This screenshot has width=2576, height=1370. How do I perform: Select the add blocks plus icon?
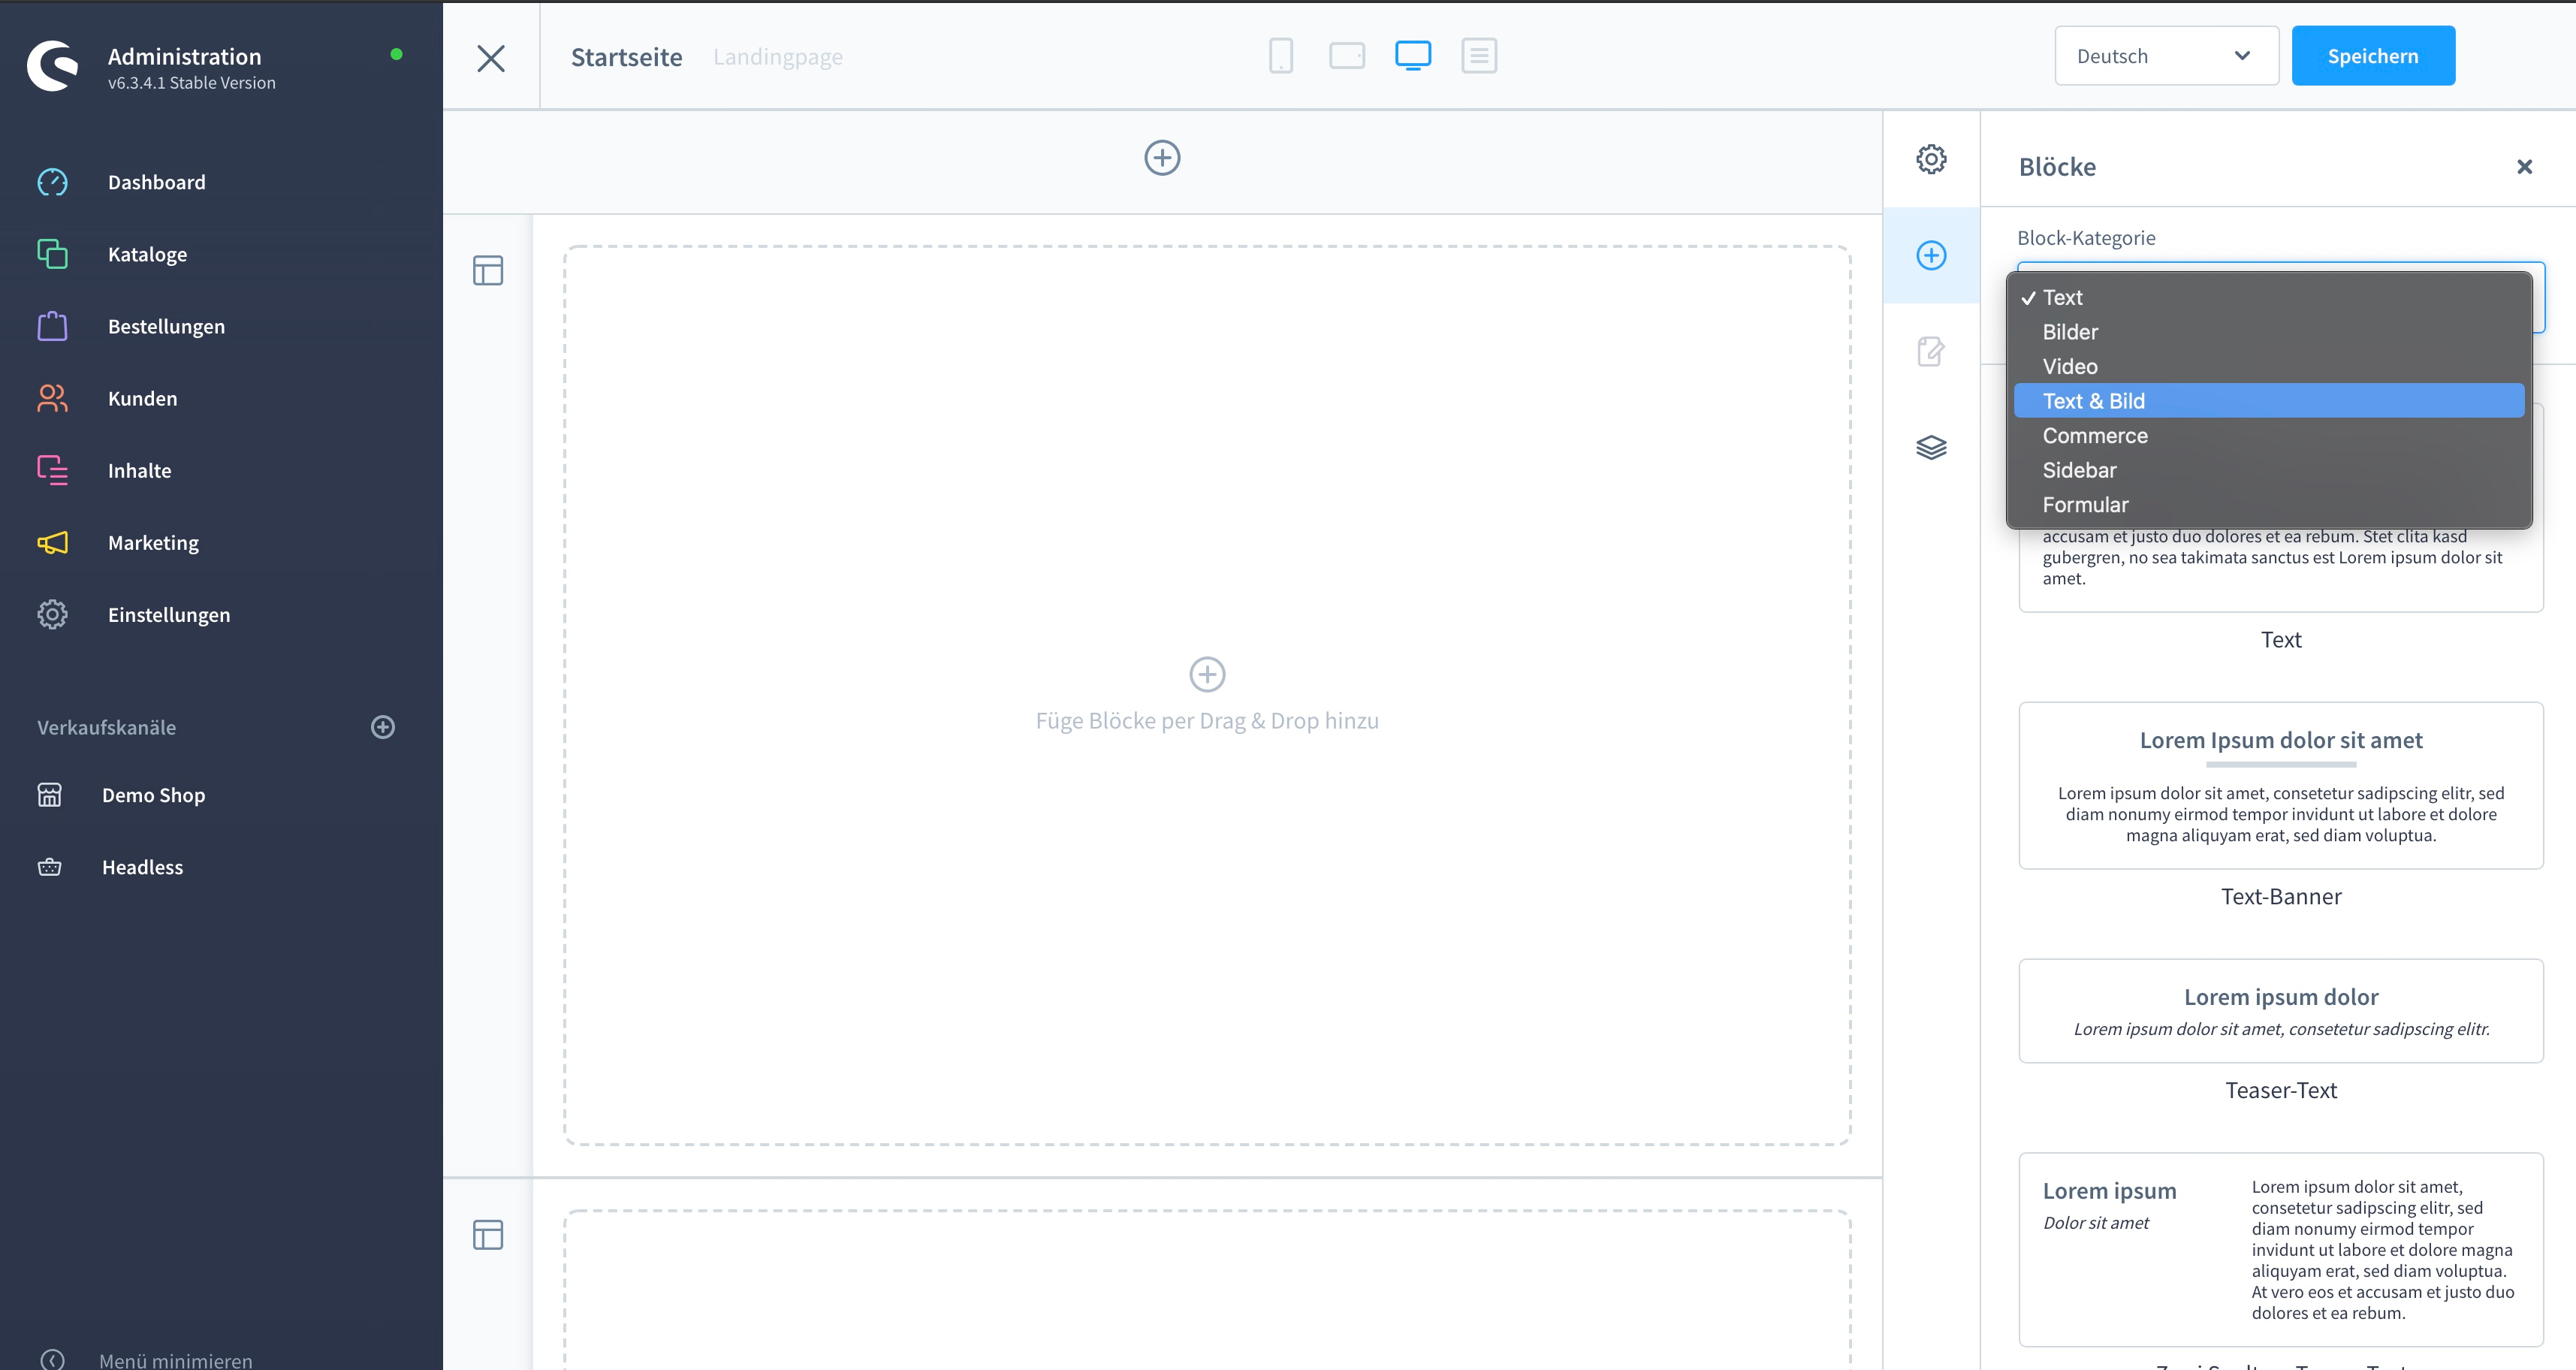click(x=1931, y=255)
